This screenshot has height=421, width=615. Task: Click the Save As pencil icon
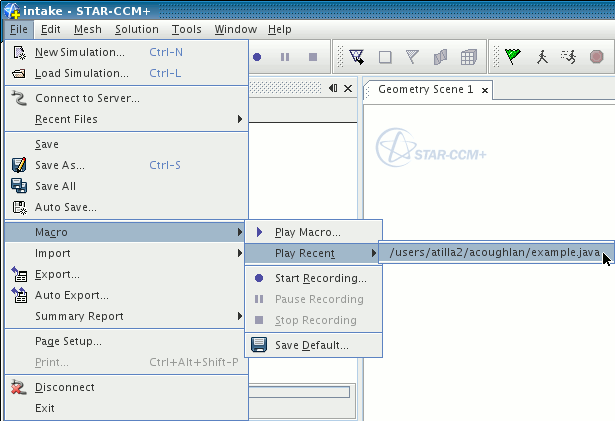(19, 165)
